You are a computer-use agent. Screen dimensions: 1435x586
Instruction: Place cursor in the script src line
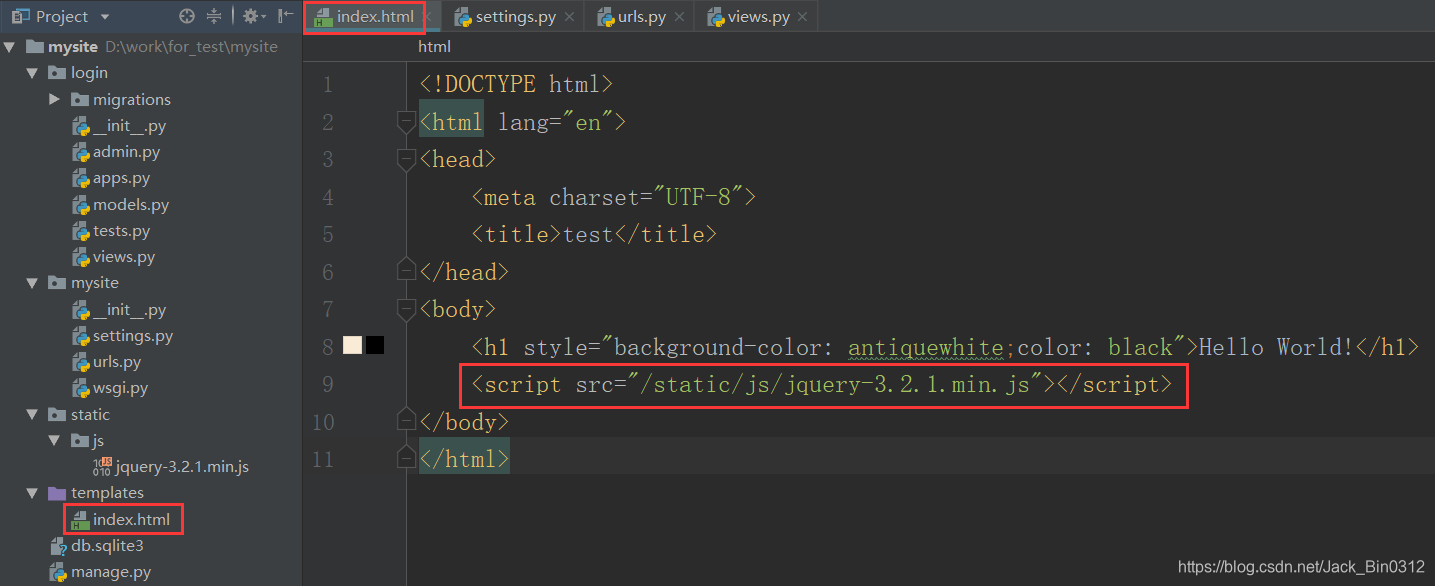coord(821,384)
